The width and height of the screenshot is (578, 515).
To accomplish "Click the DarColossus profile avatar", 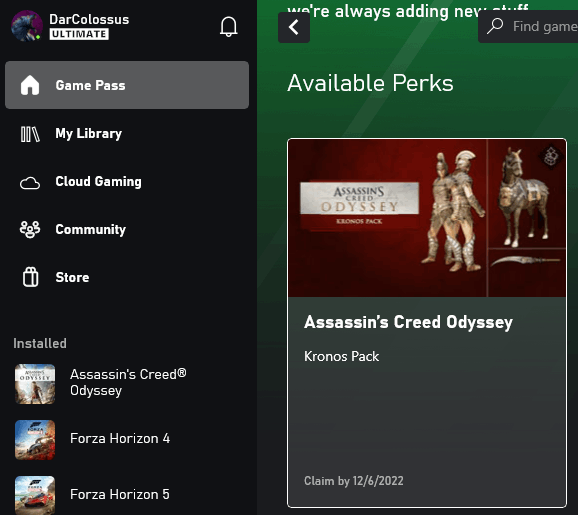I will (x=27, y=26).
